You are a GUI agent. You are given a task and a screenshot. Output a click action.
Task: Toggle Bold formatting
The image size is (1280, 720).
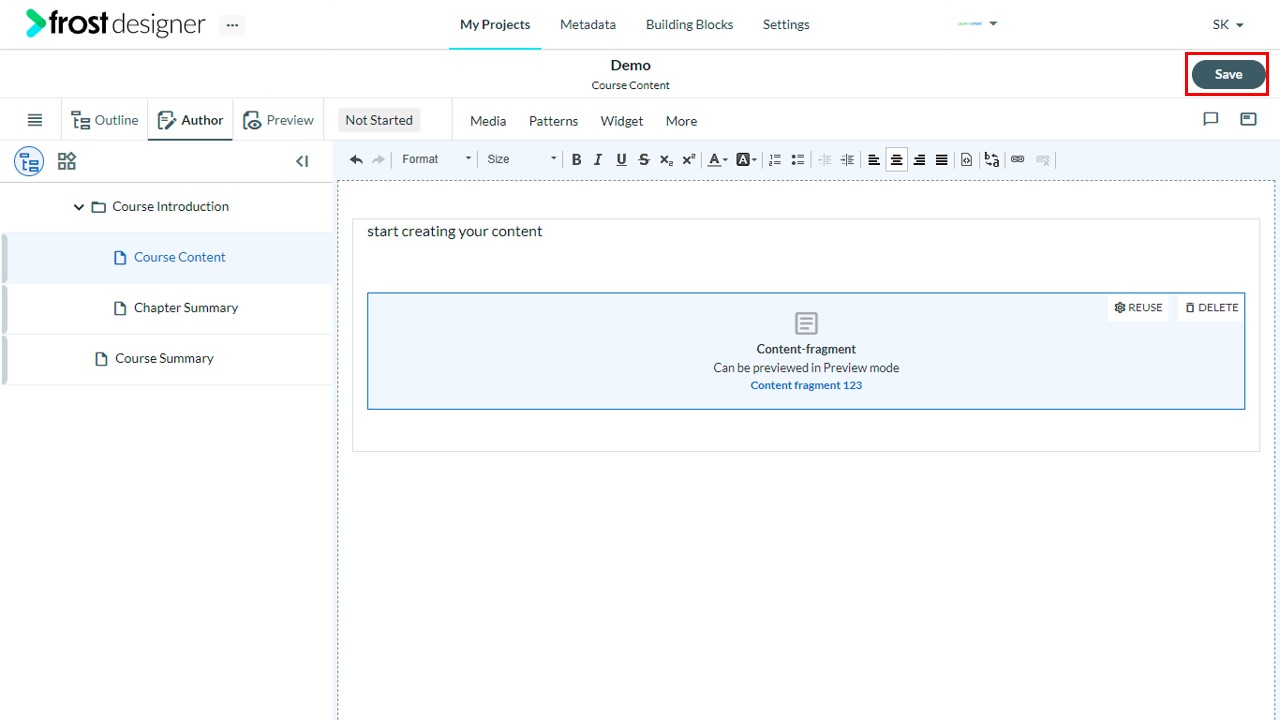(x=576, y=159)
